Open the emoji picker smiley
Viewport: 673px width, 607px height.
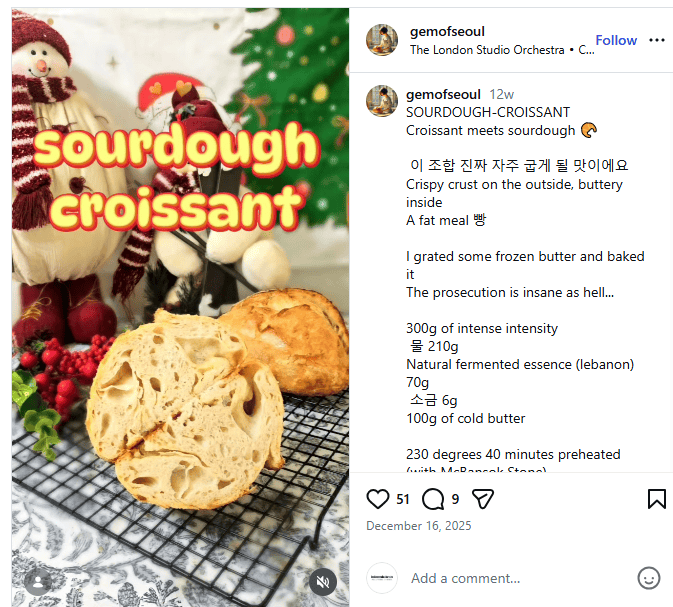click(649, 578)
